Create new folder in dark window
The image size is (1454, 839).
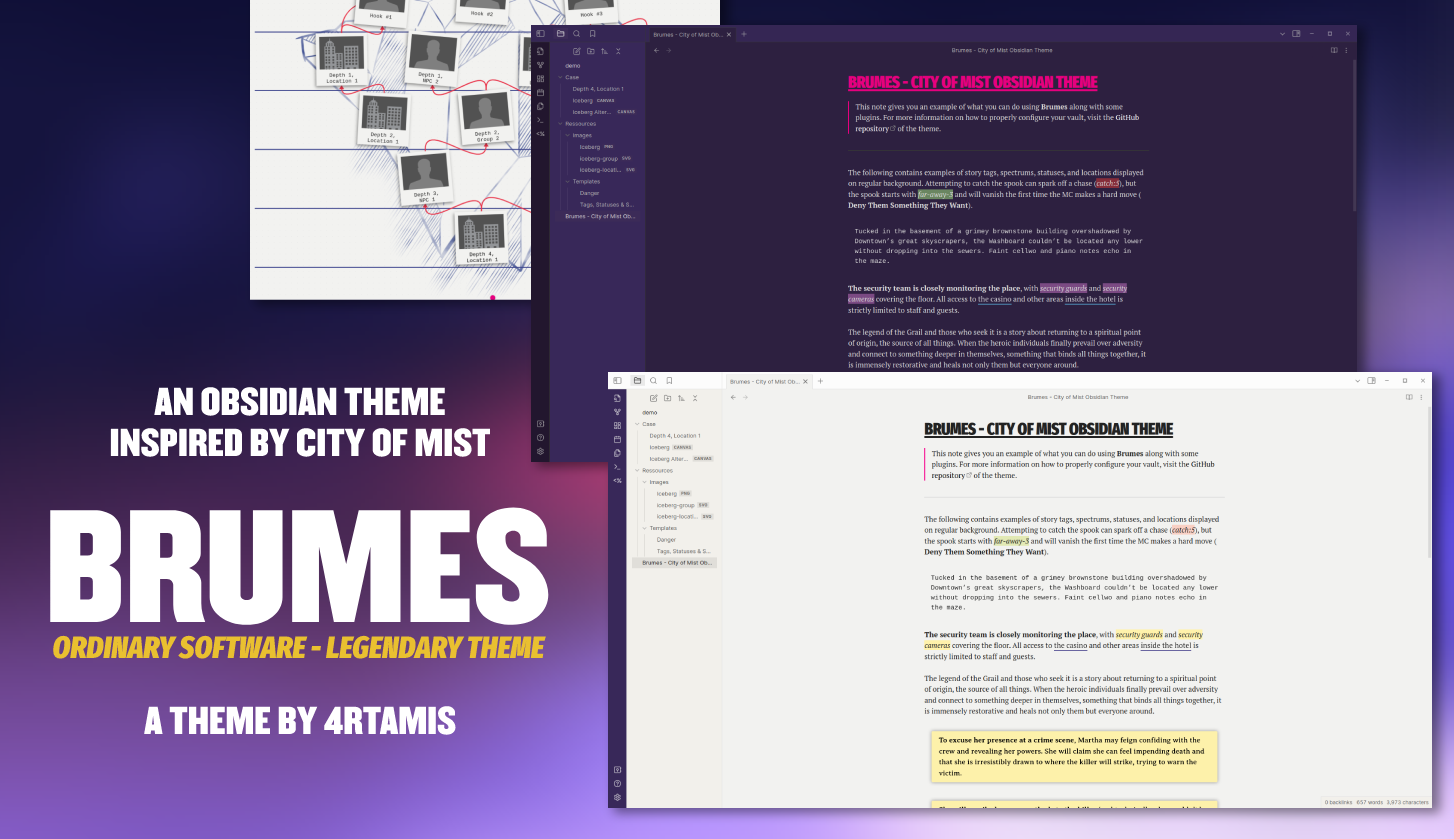pos(591,51)
